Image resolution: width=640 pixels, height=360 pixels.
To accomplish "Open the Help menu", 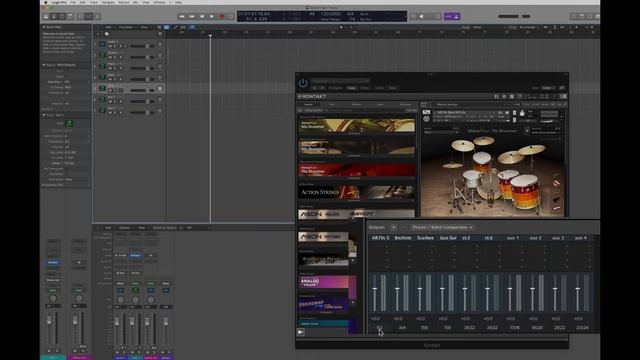I will 178,2.
